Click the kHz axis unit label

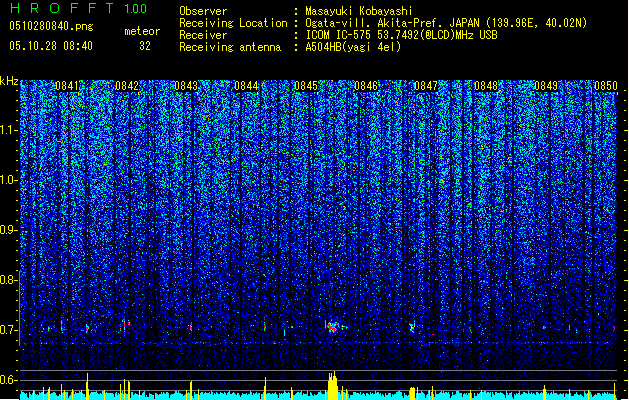9,81
